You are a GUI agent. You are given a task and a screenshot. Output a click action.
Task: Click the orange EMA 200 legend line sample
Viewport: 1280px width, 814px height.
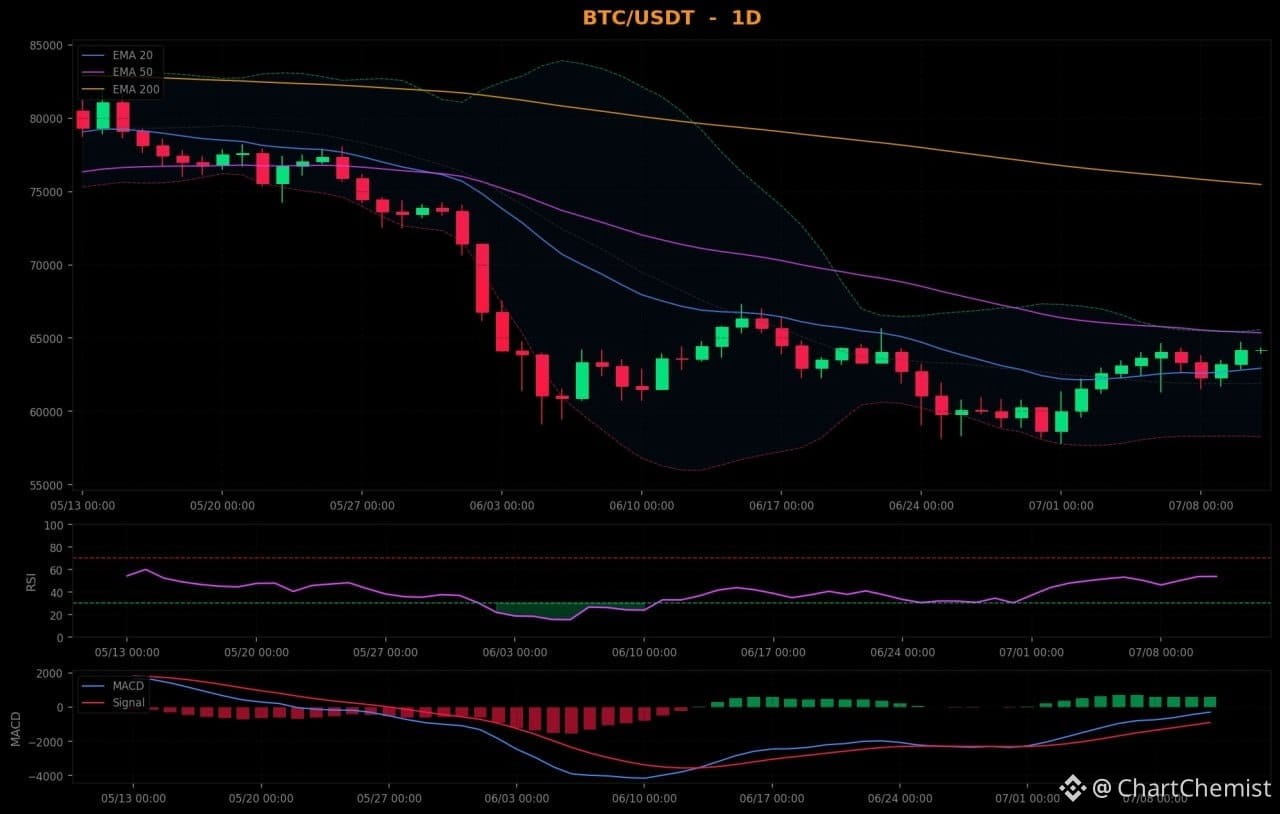click(95, 89)
